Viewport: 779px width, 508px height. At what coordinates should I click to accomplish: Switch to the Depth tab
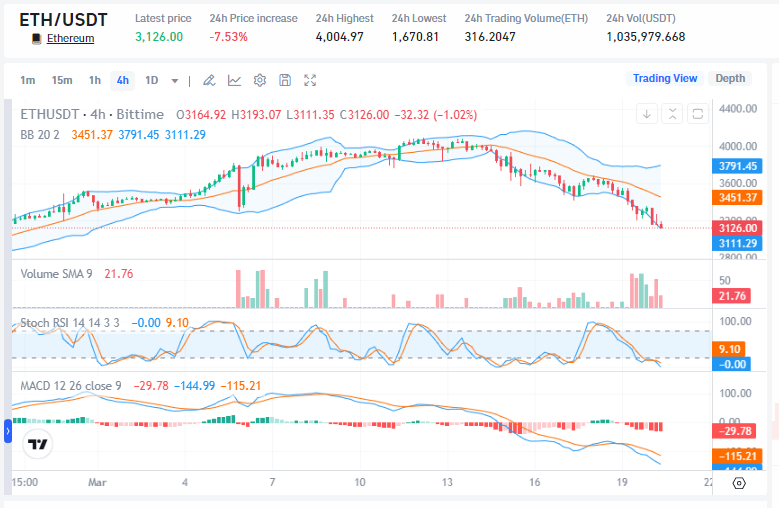point(729,78)
